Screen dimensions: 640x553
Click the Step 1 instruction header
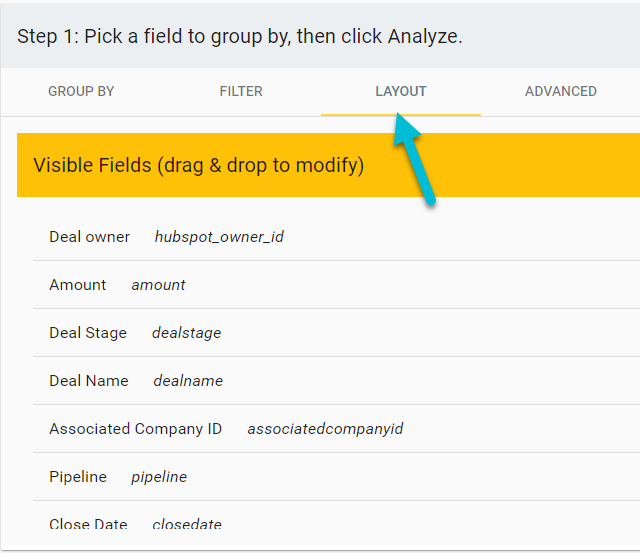coord(240,36)
